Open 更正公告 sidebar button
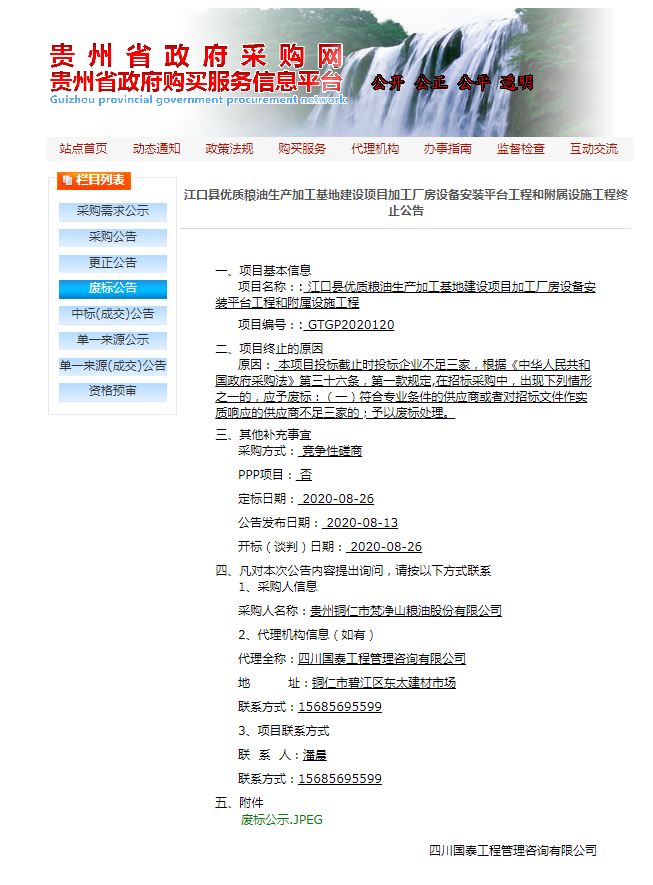 pos(113,263)
